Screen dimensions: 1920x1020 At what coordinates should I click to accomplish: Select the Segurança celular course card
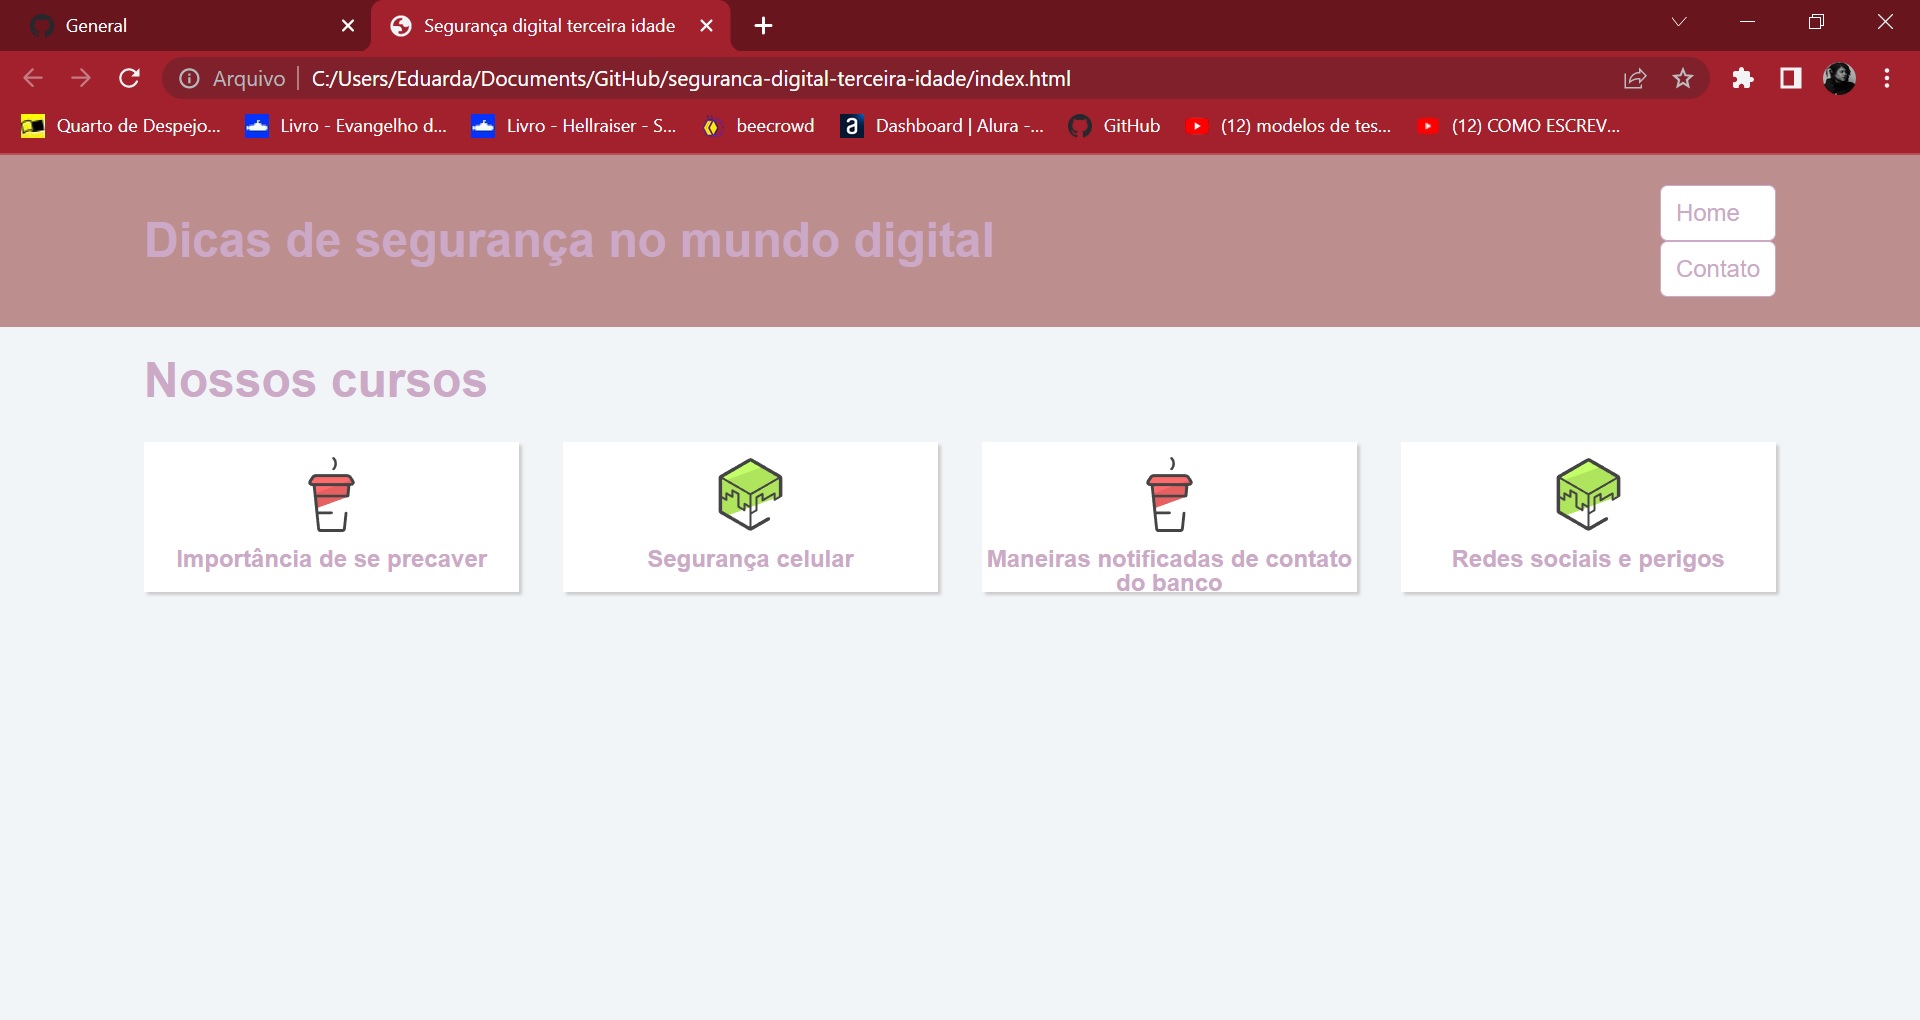click(x=751, y=517)
